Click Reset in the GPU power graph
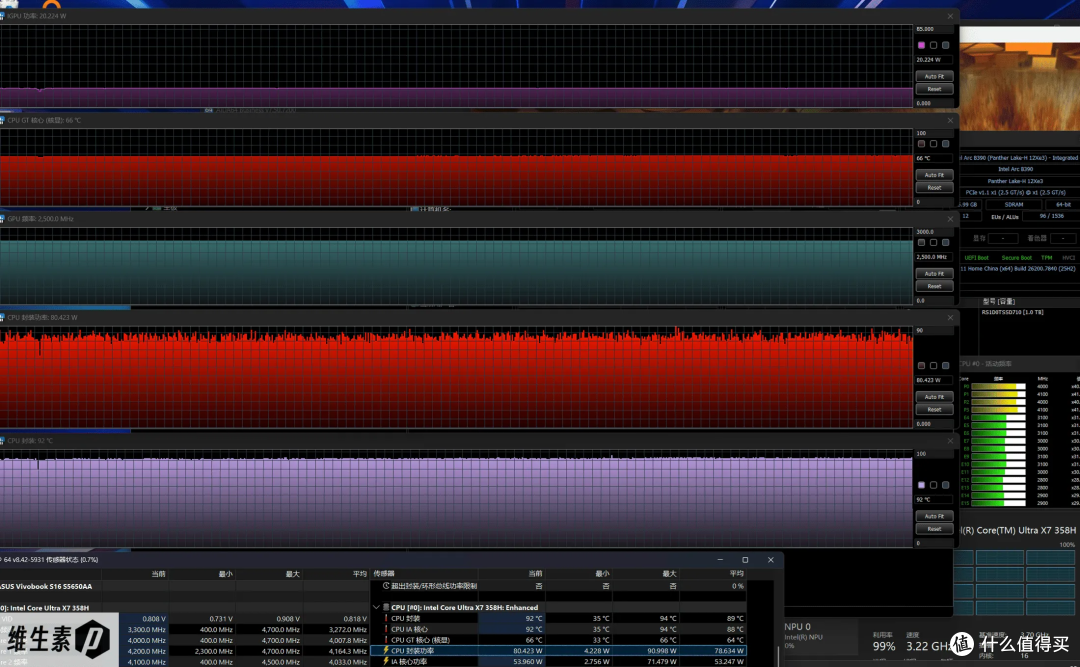1080x667 pixels. click(x=934, y=89)
